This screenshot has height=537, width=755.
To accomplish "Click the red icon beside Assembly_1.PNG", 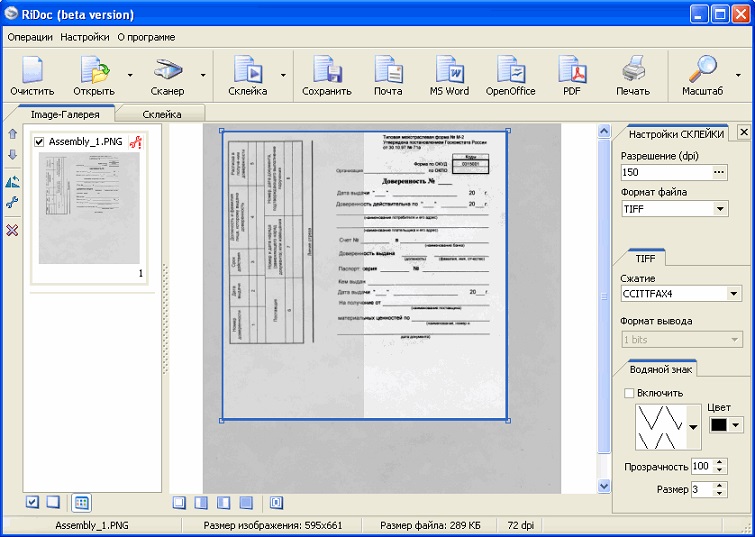I will tap(136, 142).
